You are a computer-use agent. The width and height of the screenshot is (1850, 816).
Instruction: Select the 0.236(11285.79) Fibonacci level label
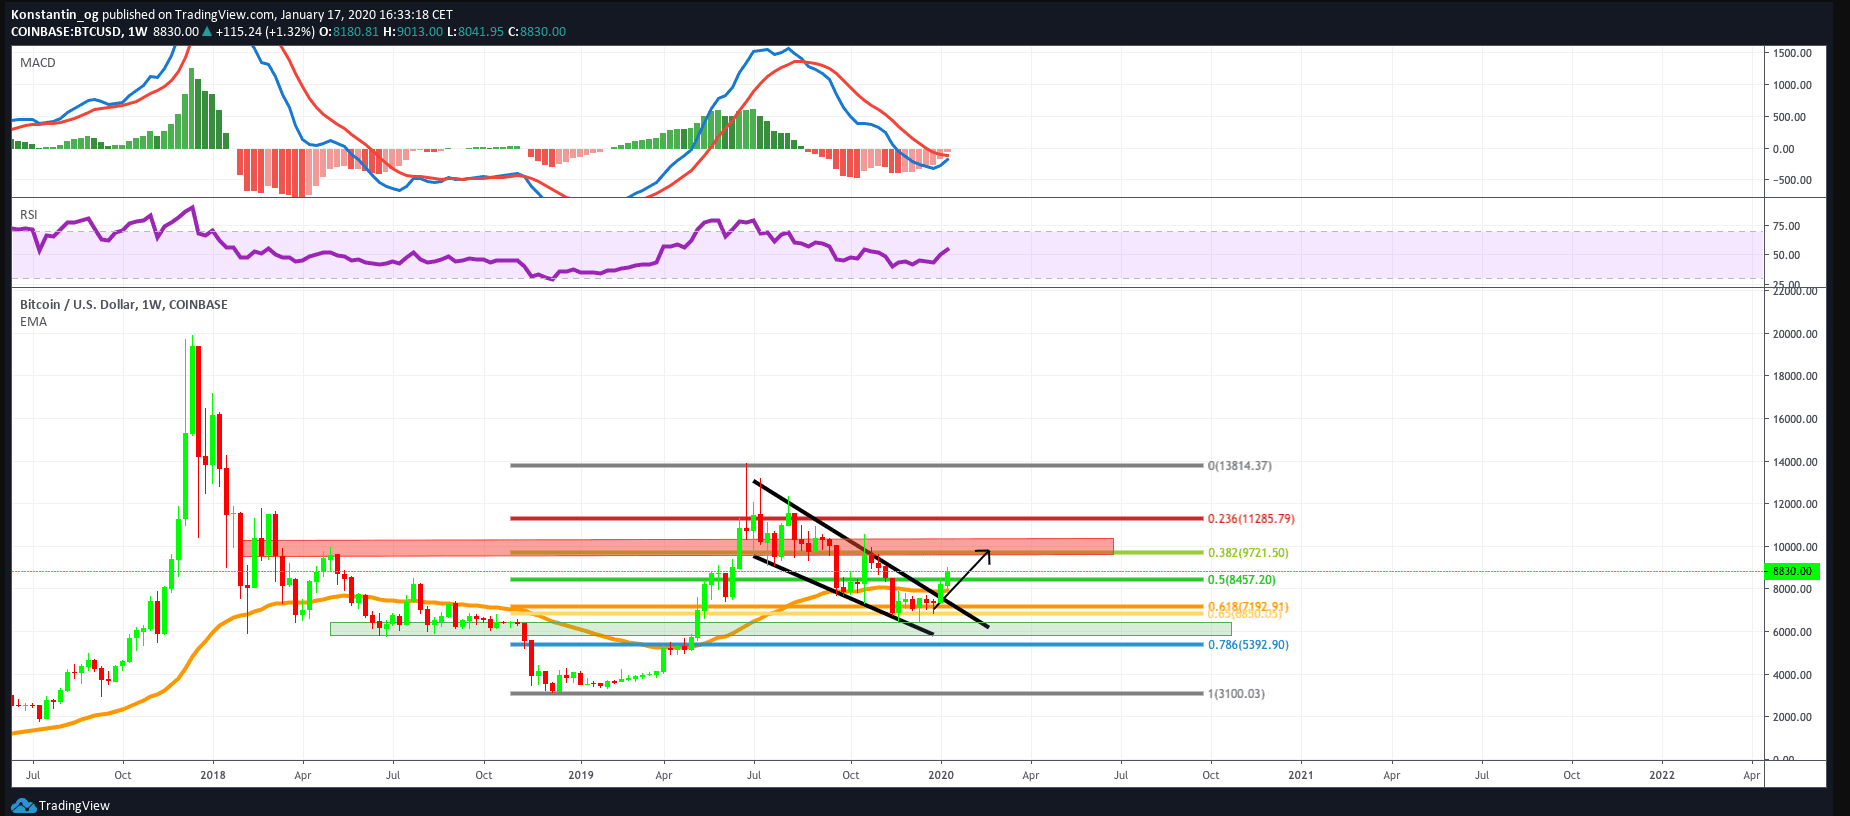(1250, 519)
